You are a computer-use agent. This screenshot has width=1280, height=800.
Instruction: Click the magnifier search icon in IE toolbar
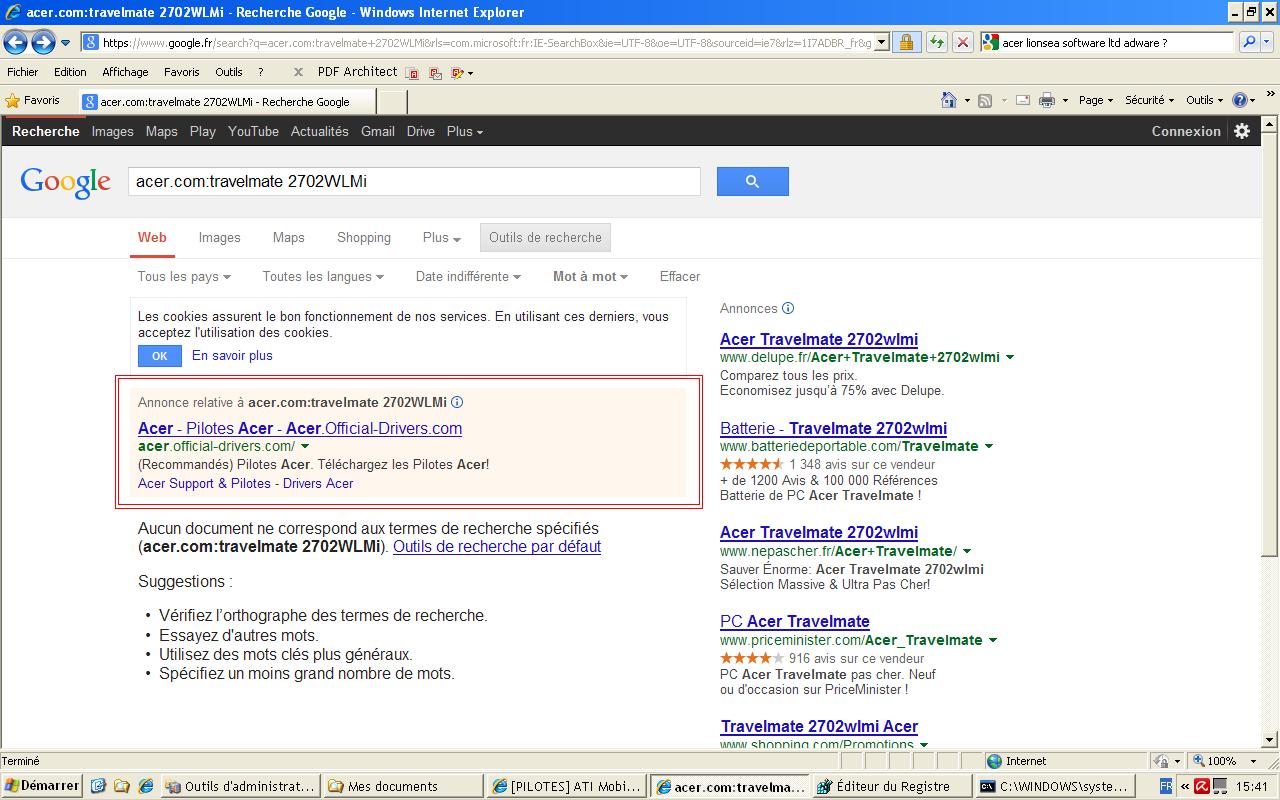[1249, 42]
